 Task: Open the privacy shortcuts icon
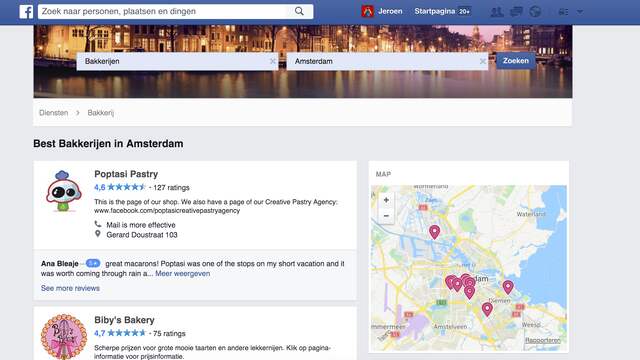563,12
